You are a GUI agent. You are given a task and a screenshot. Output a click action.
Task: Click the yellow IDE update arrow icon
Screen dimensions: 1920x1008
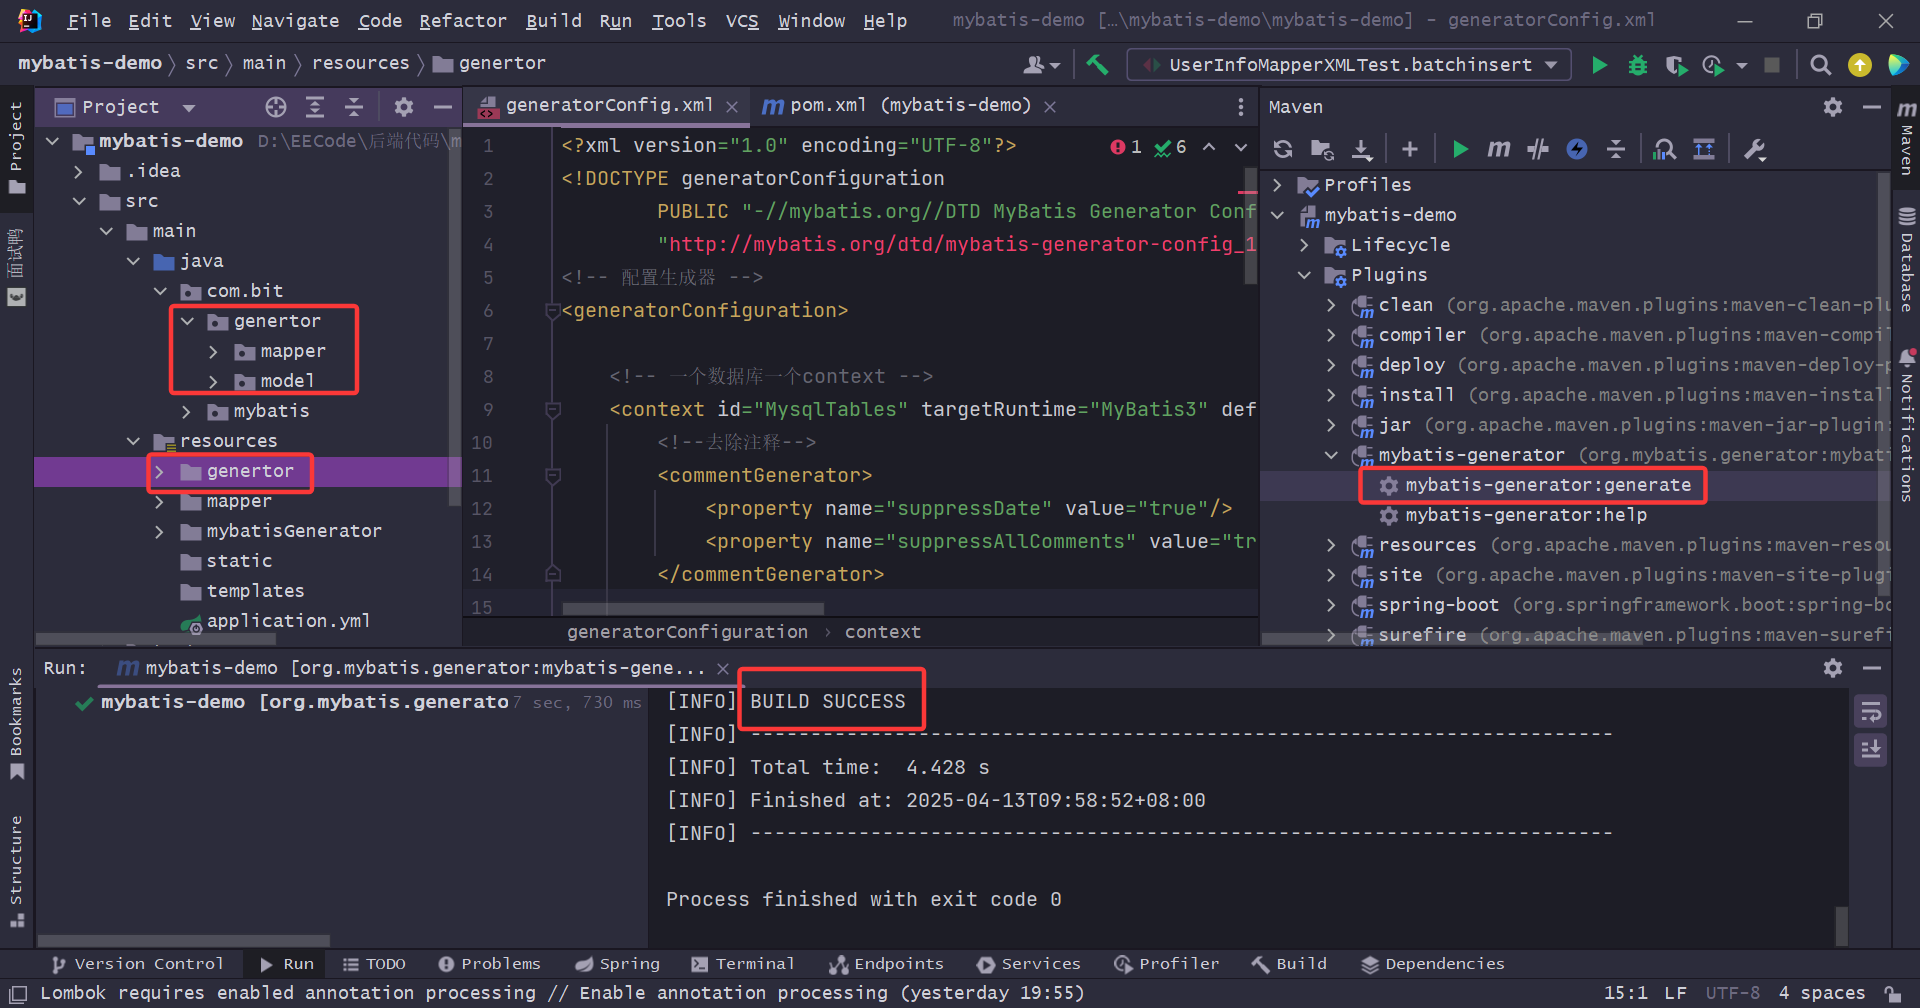1860,65
